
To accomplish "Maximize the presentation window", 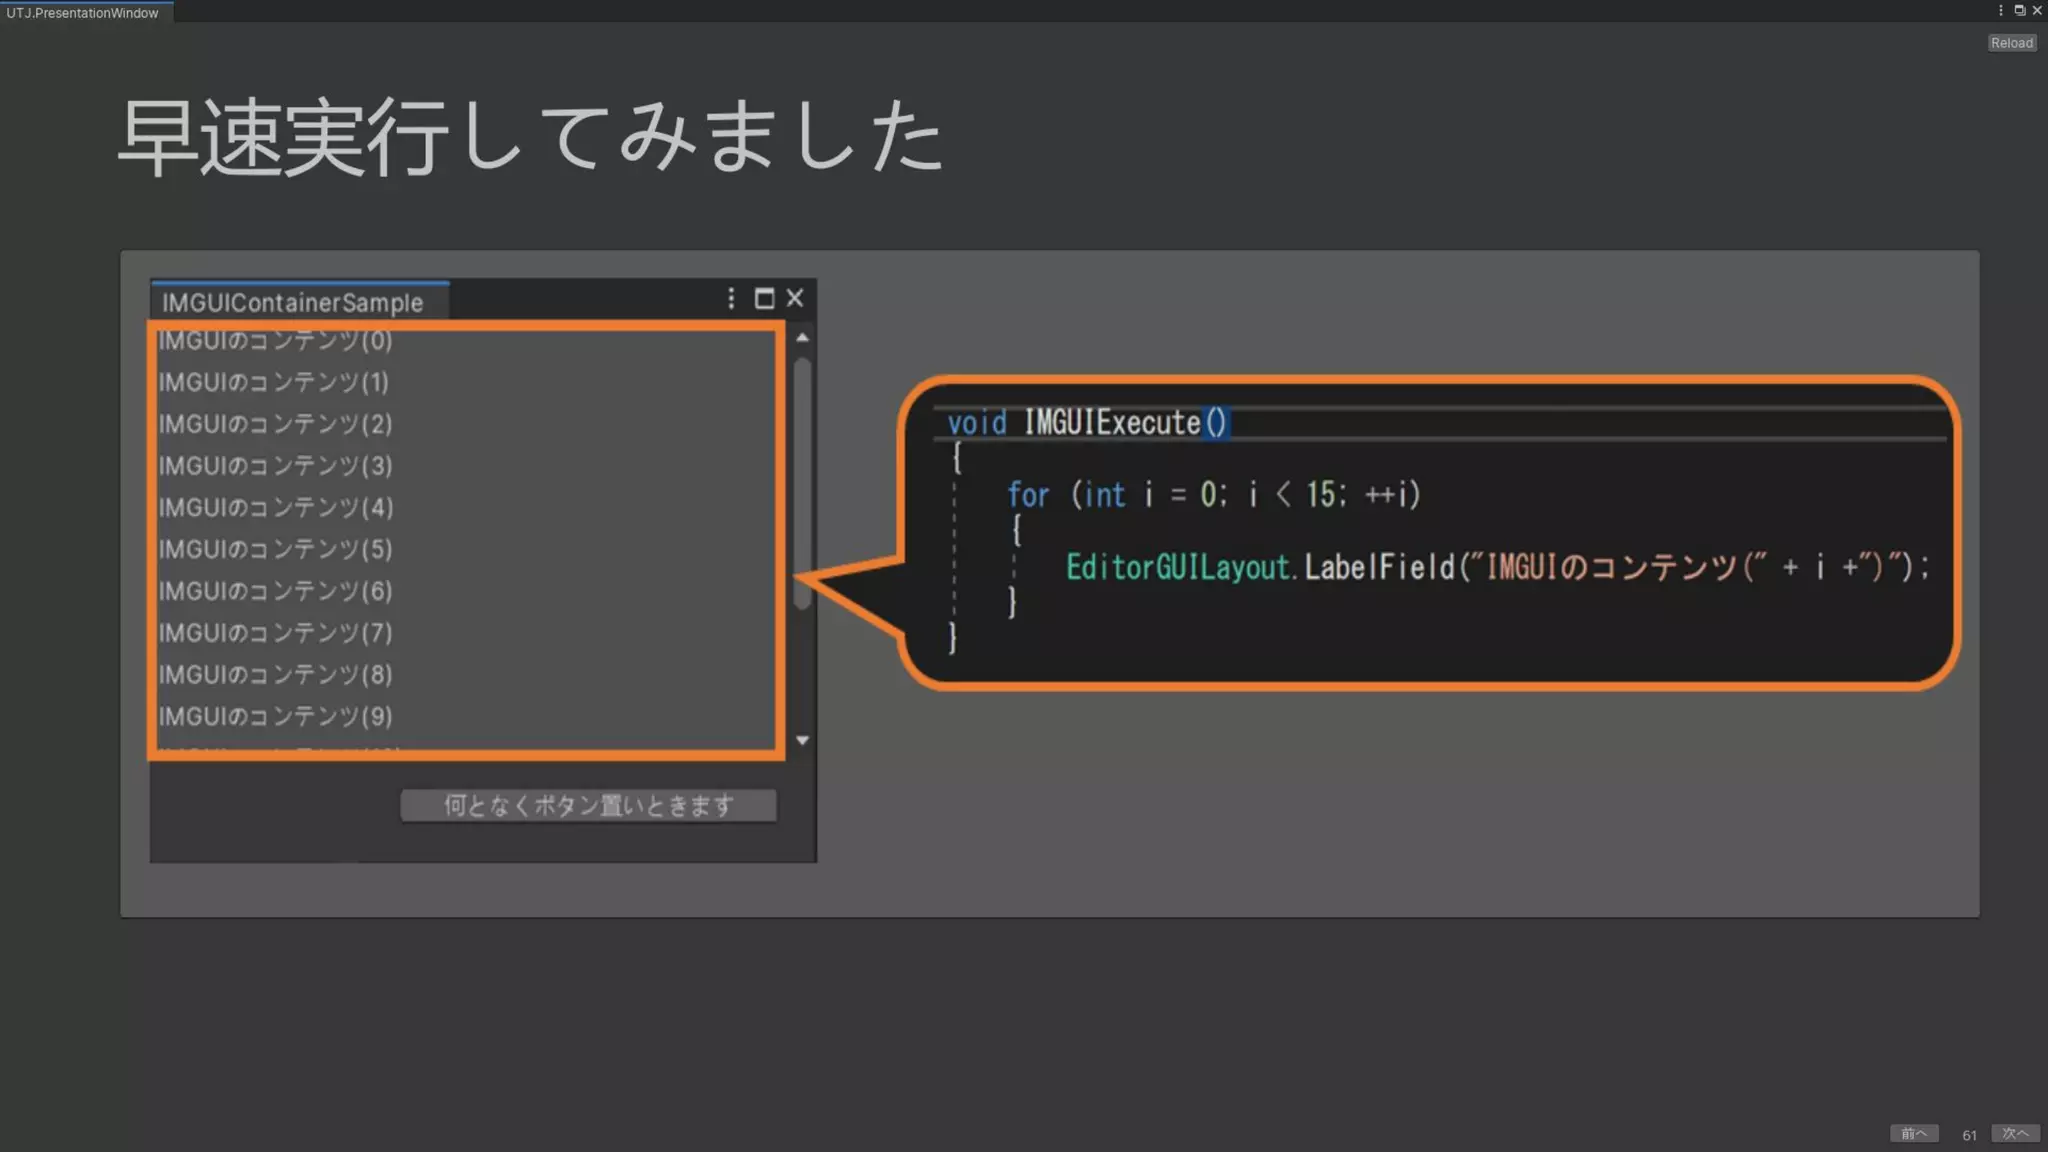I will tap(2019, 10).
